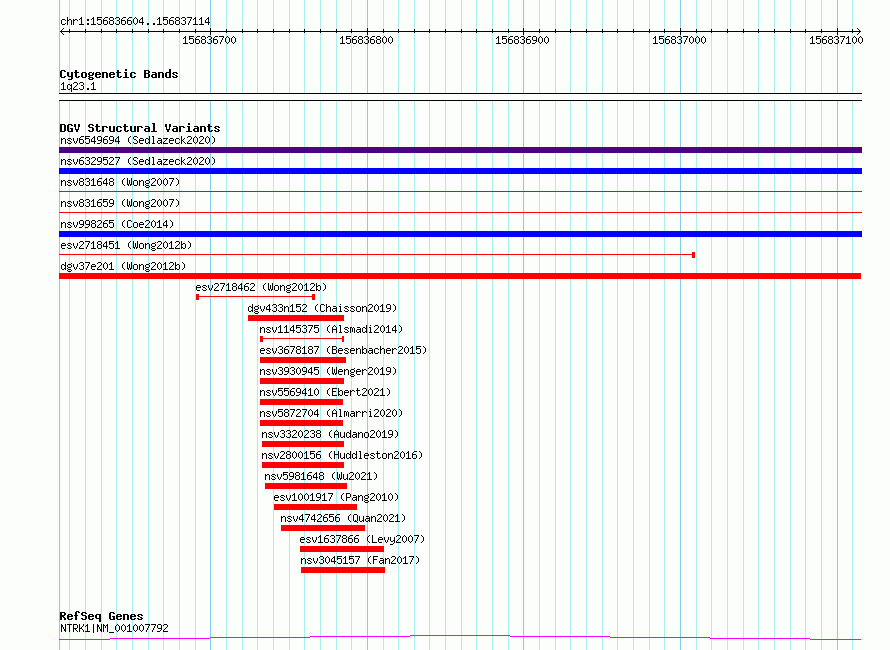Viewport: 890px width, 650px height.
Task: Click the magenta NTRK1 gene line
Action: (x=460, y=638)
